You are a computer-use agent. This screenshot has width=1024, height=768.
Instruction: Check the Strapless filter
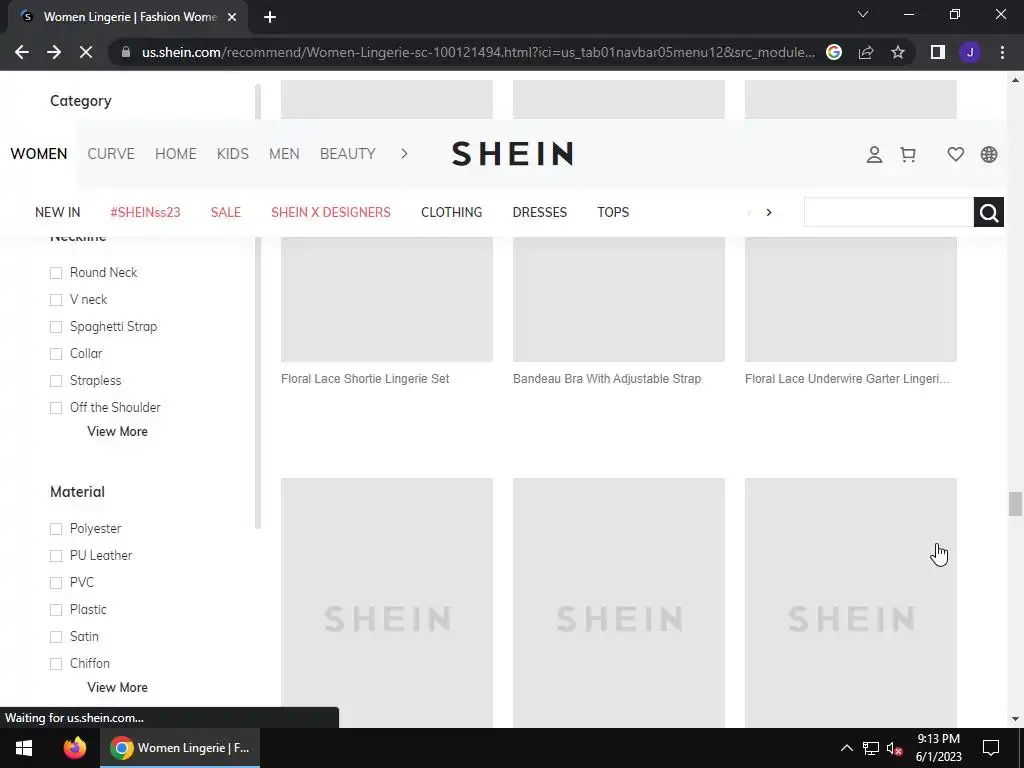coord(56,381)
